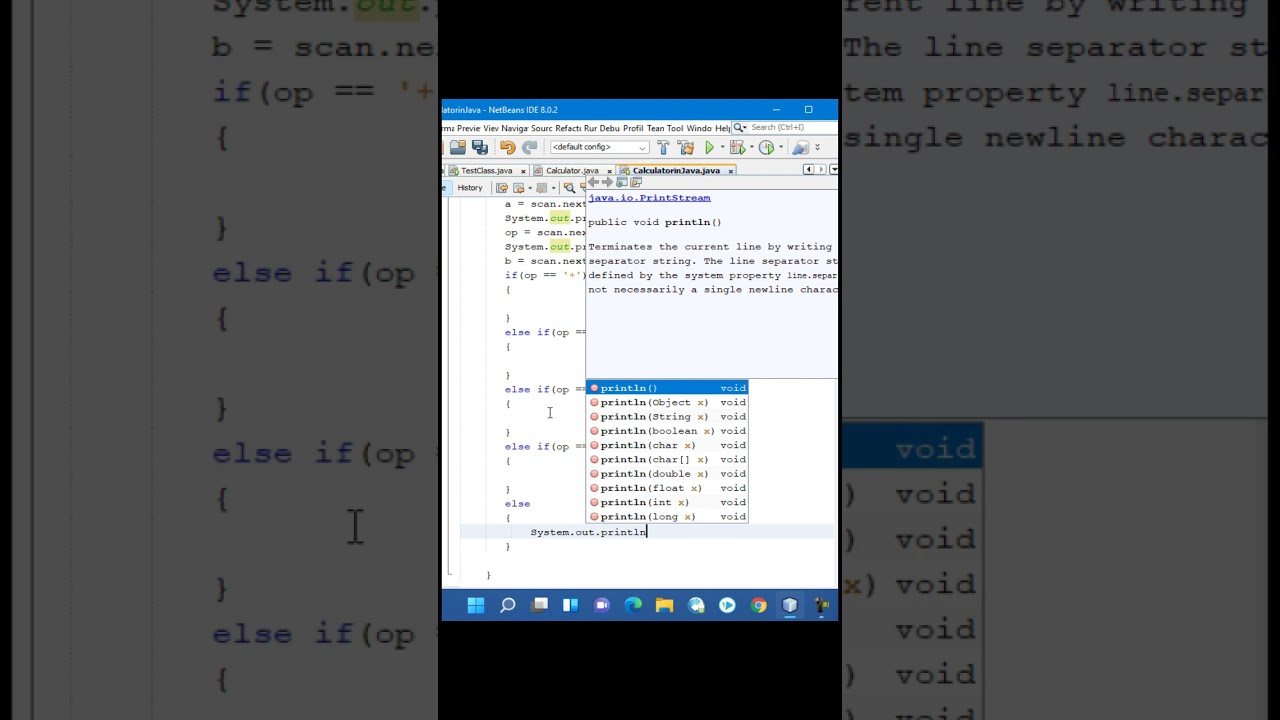The image size is (1280, 720).
Task: Click the editor find selection magnifier icon
Action: tap(569, 188)
